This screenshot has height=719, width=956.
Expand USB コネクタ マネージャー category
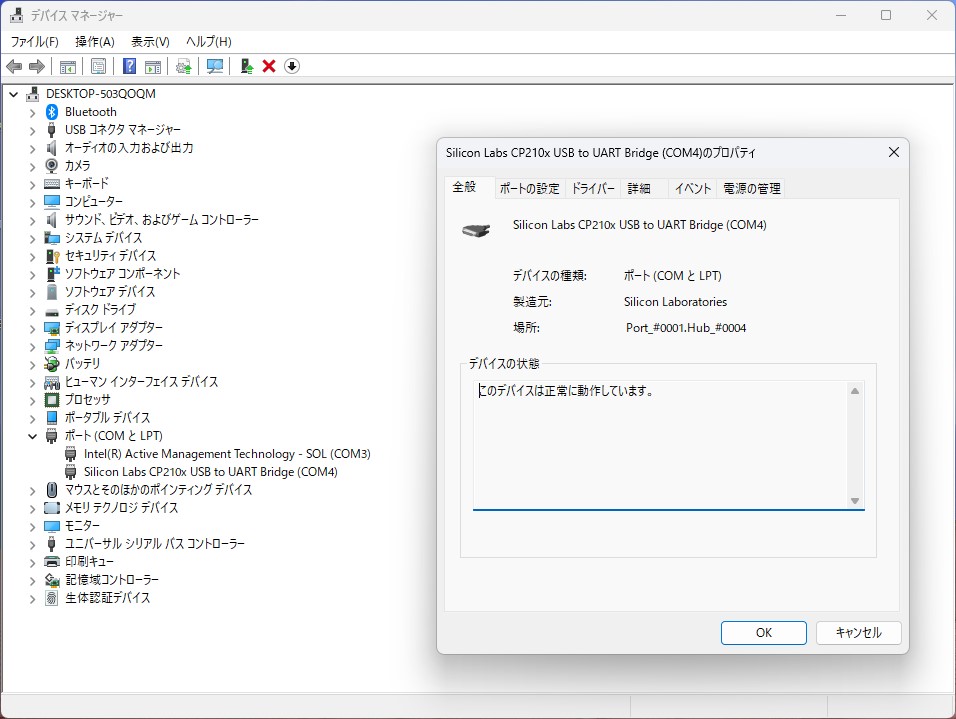click(x=32, y=131)
